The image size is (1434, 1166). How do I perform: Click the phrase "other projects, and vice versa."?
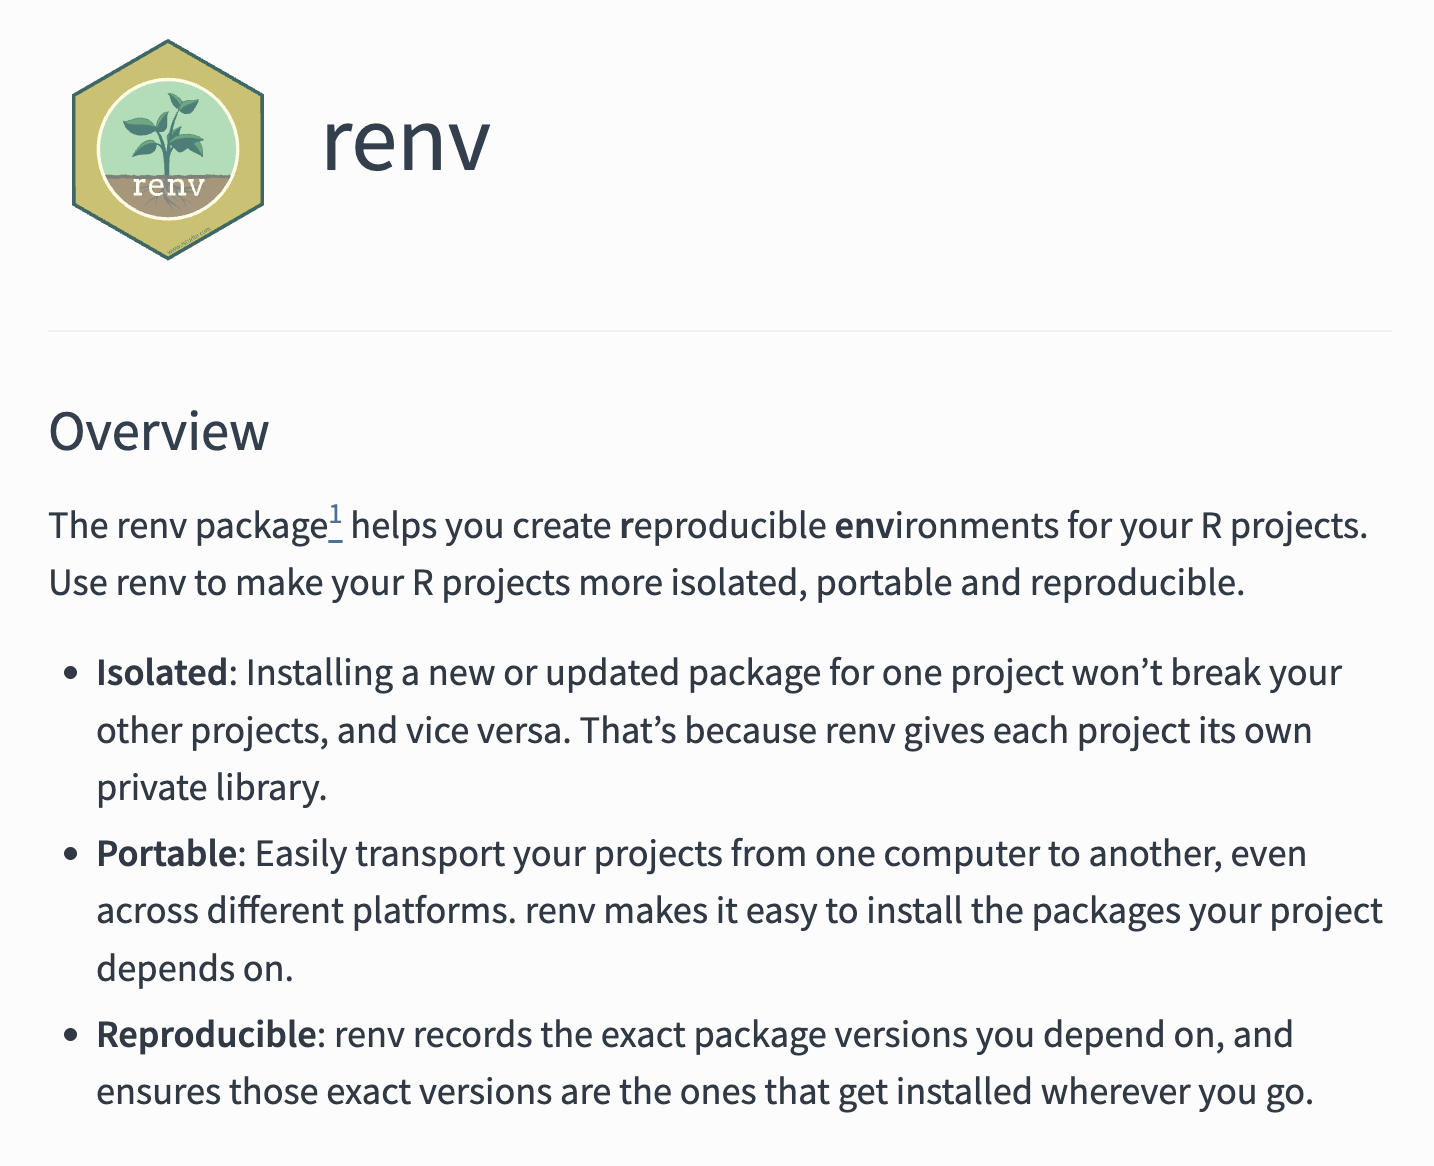click(x=333, y=731)
